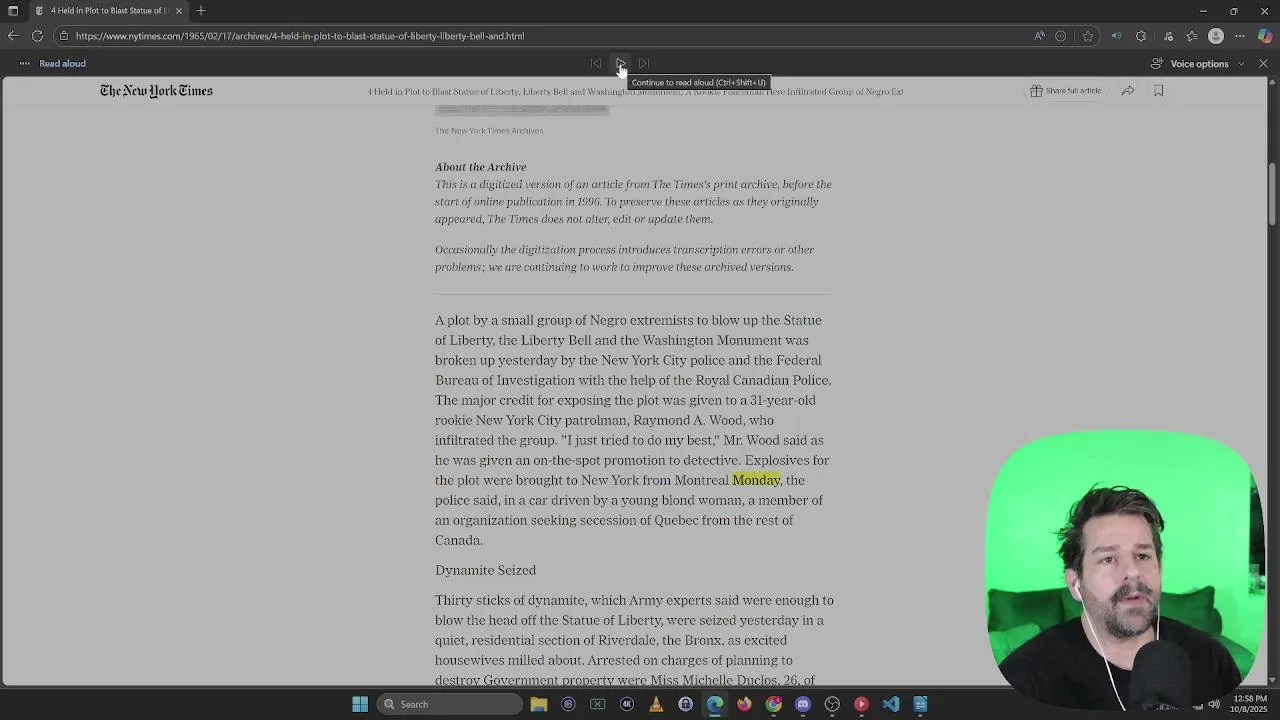Image resolution: width=1280 pixels, height=720 pixels.
Task: Open the Read aloud three-dot menu
Action: [x=25, y=63]
